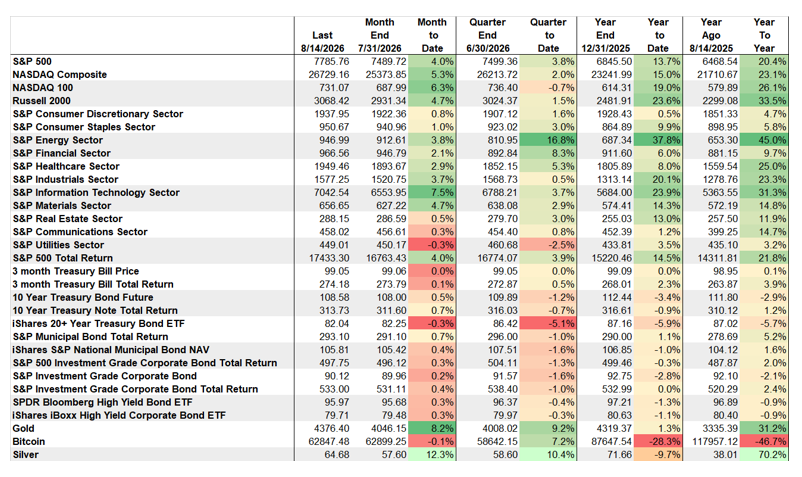This screenshot has height=477, width=802.
Task: Select the NASDAQ 100 row label
Action: [x=43, y=88]
